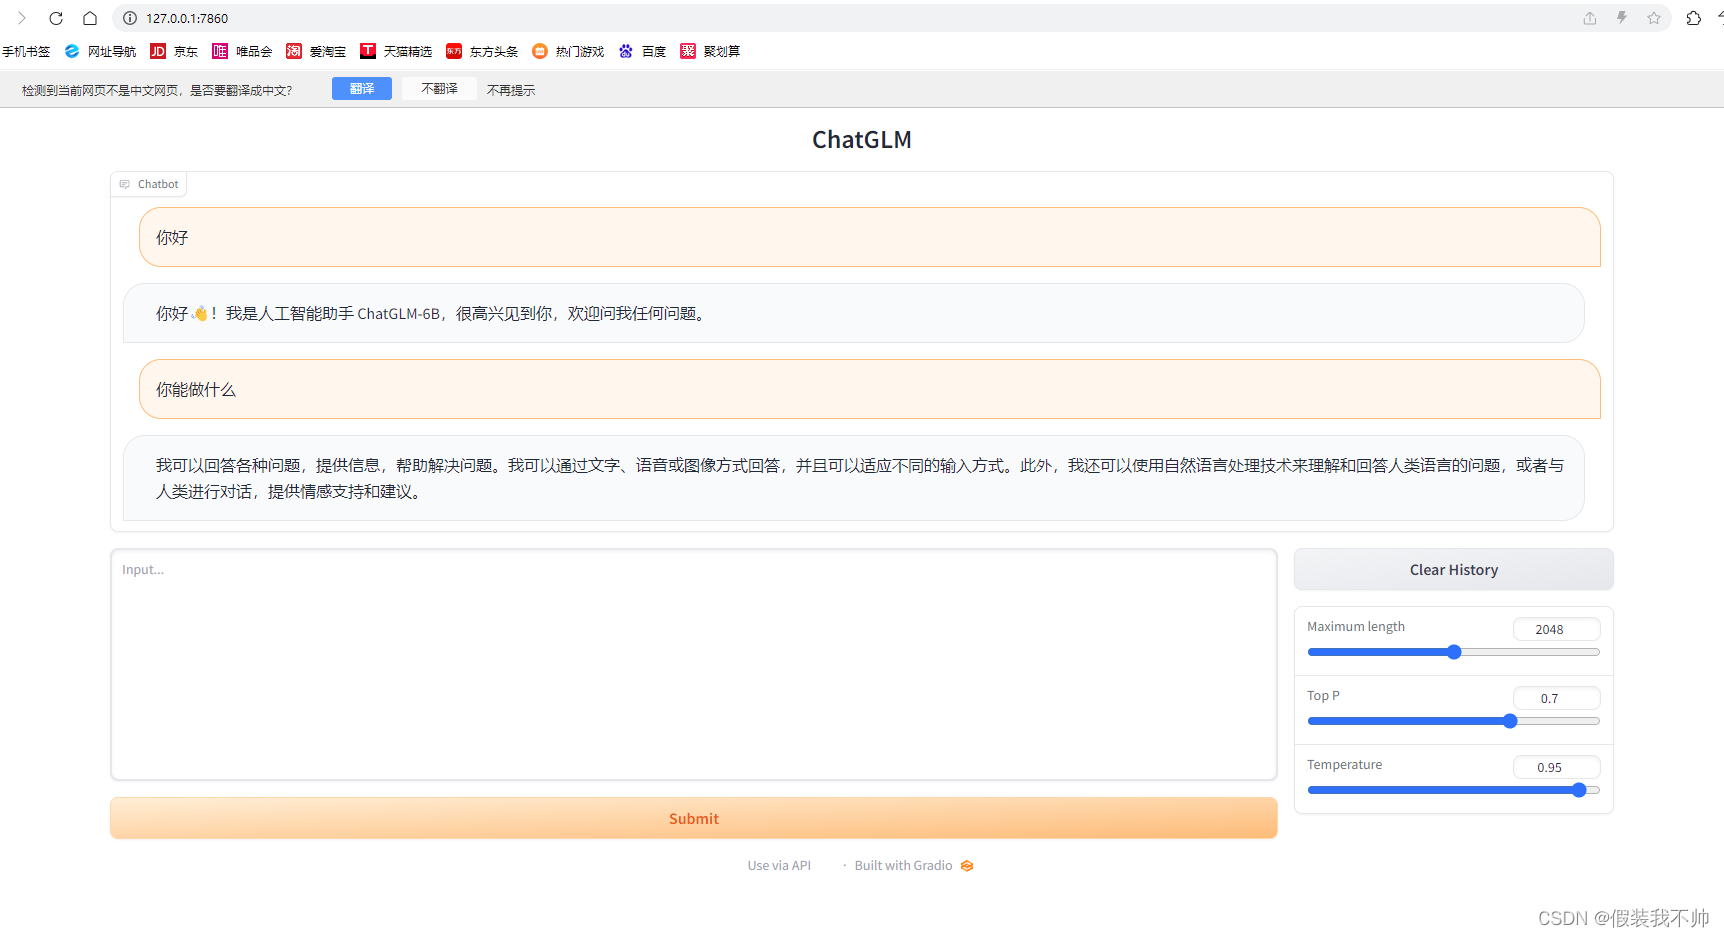
Task: Reload the page with refresh icon
Action: (56, 18)
